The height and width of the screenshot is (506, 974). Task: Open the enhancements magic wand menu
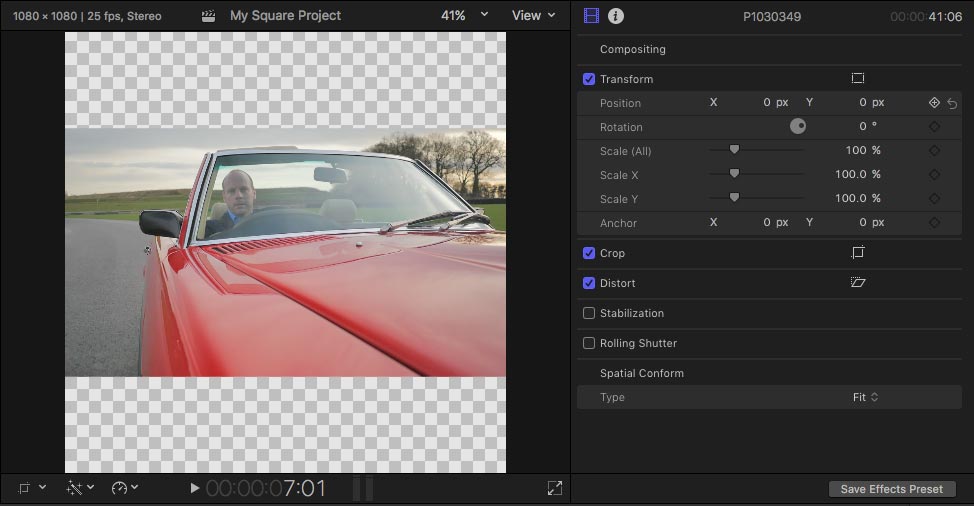[80, 488]
